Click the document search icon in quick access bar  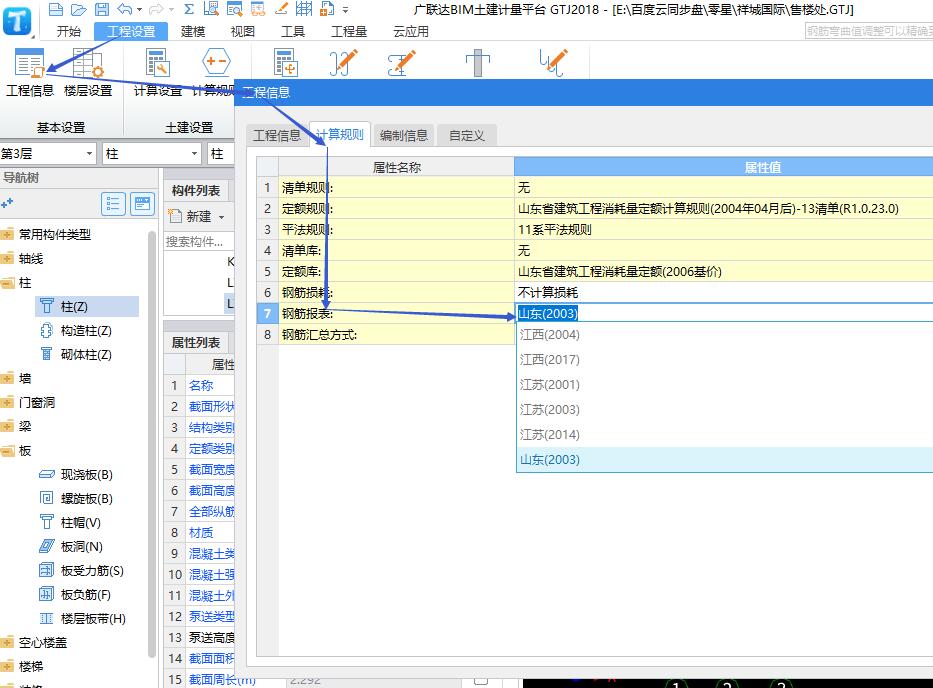211,9
